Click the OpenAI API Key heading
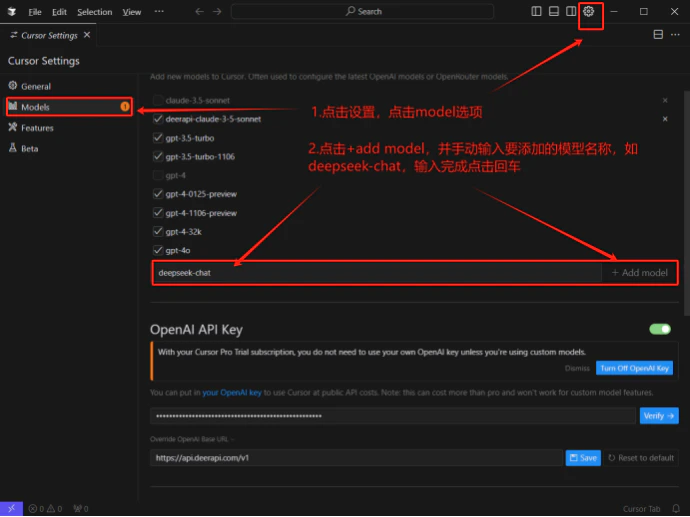Image resolution: width=690 pixels, height=517 pixels. tap(196, 330)
